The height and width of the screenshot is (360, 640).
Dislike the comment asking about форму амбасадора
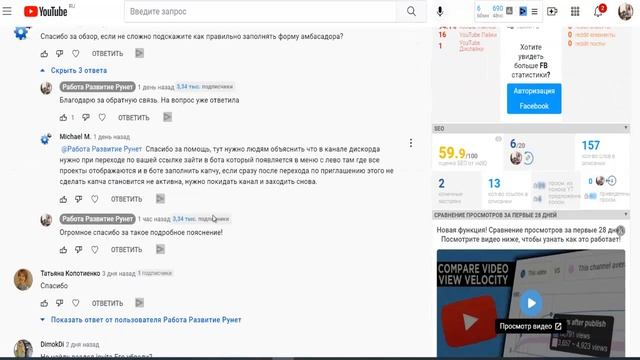pos(60,53)
